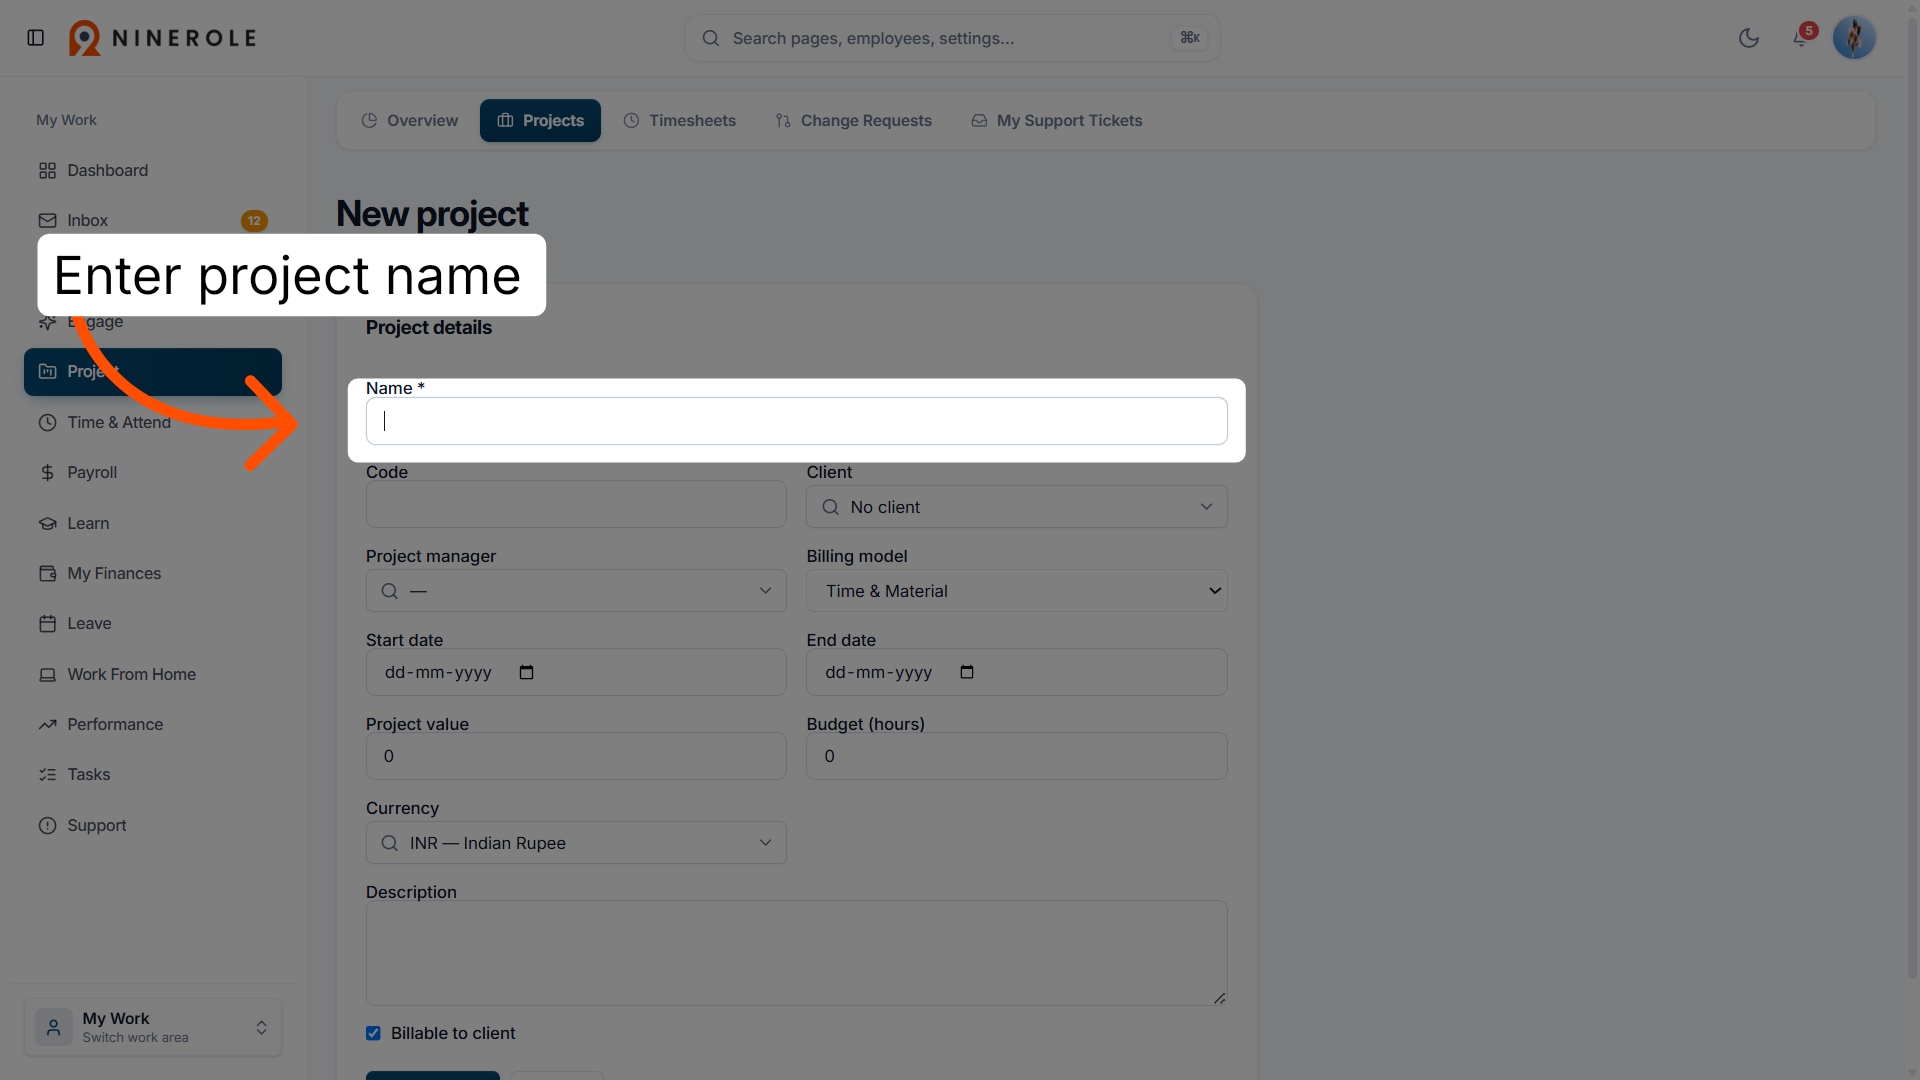Click the Ninerole logo
This screenshot has height=1080, width=1920.
tap(162, 38)
